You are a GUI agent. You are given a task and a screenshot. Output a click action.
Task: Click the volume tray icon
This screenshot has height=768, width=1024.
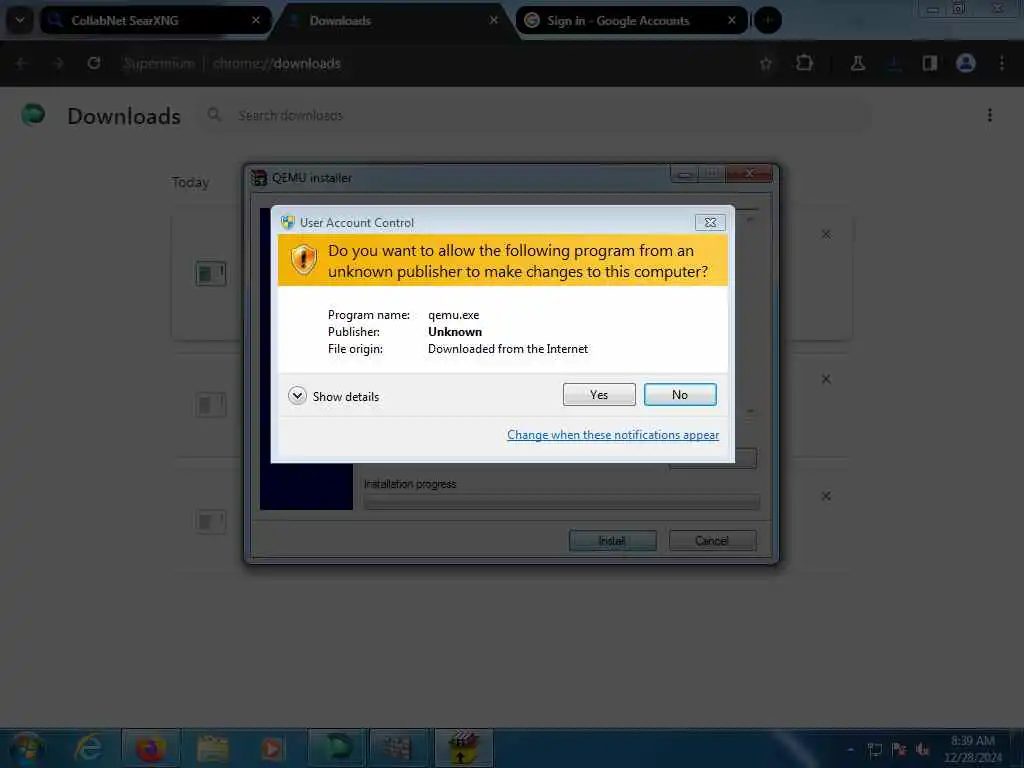(x=923, y=750)
